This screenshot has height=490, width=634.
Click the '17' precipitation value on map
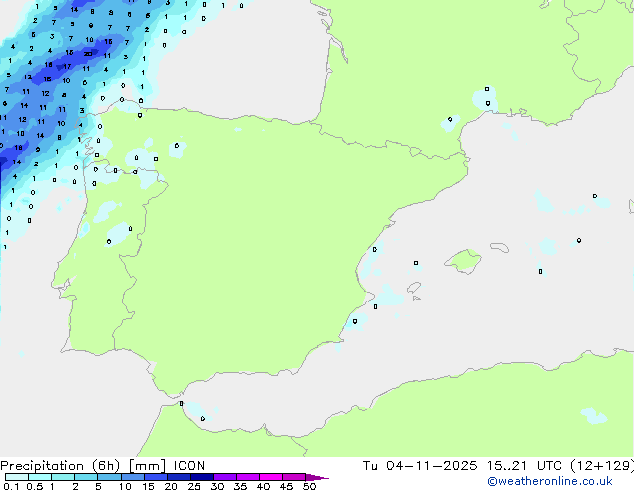tap(67, 66)
